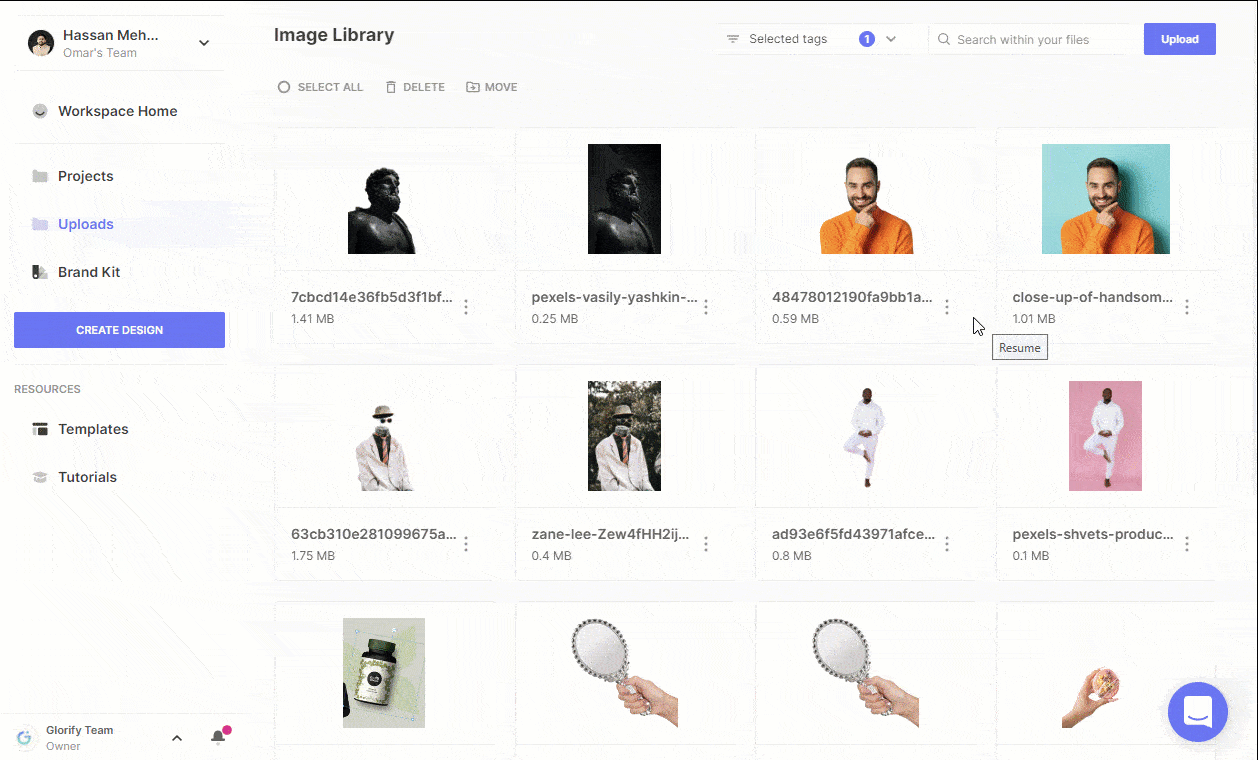Screen dimensions: 1258x760
Task: Open the Projects section
Action: point(86,176)
